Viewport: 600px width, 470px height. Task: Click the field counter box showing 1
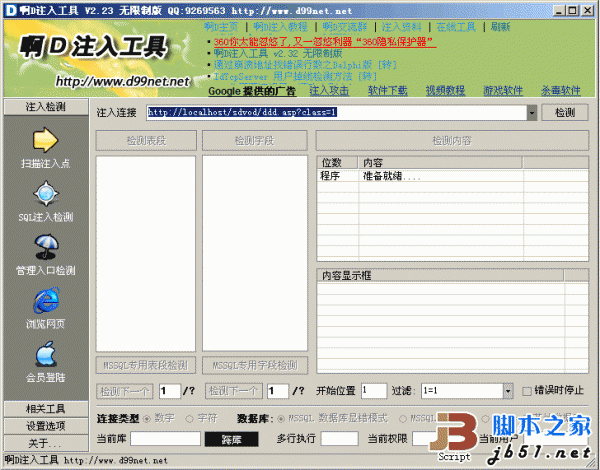point(278,391)
